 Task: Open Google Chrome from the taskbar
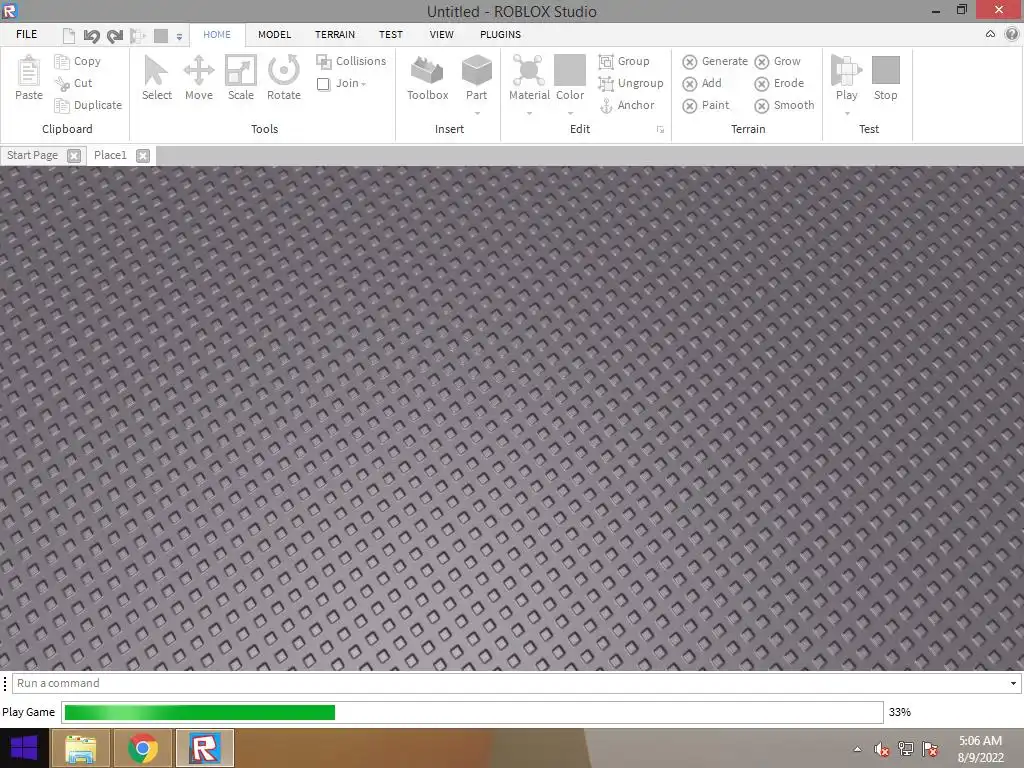(142, 748)
